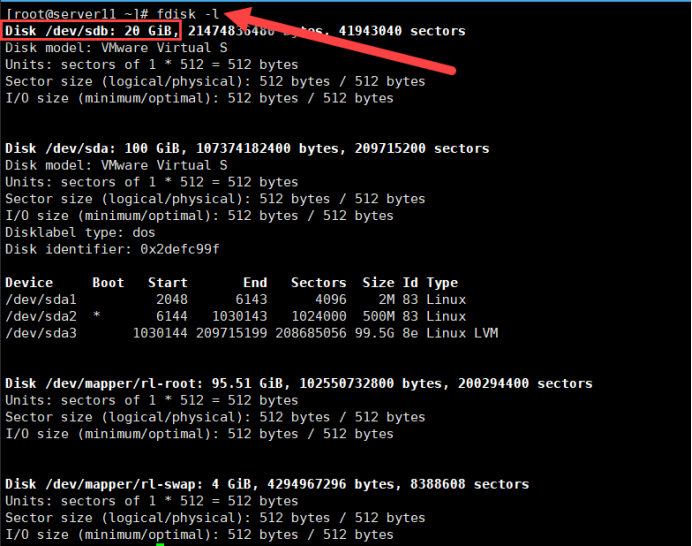Click the Device column header
This screenshot has width=692, height=546.
pyautogui.click(x=29, y=283)
